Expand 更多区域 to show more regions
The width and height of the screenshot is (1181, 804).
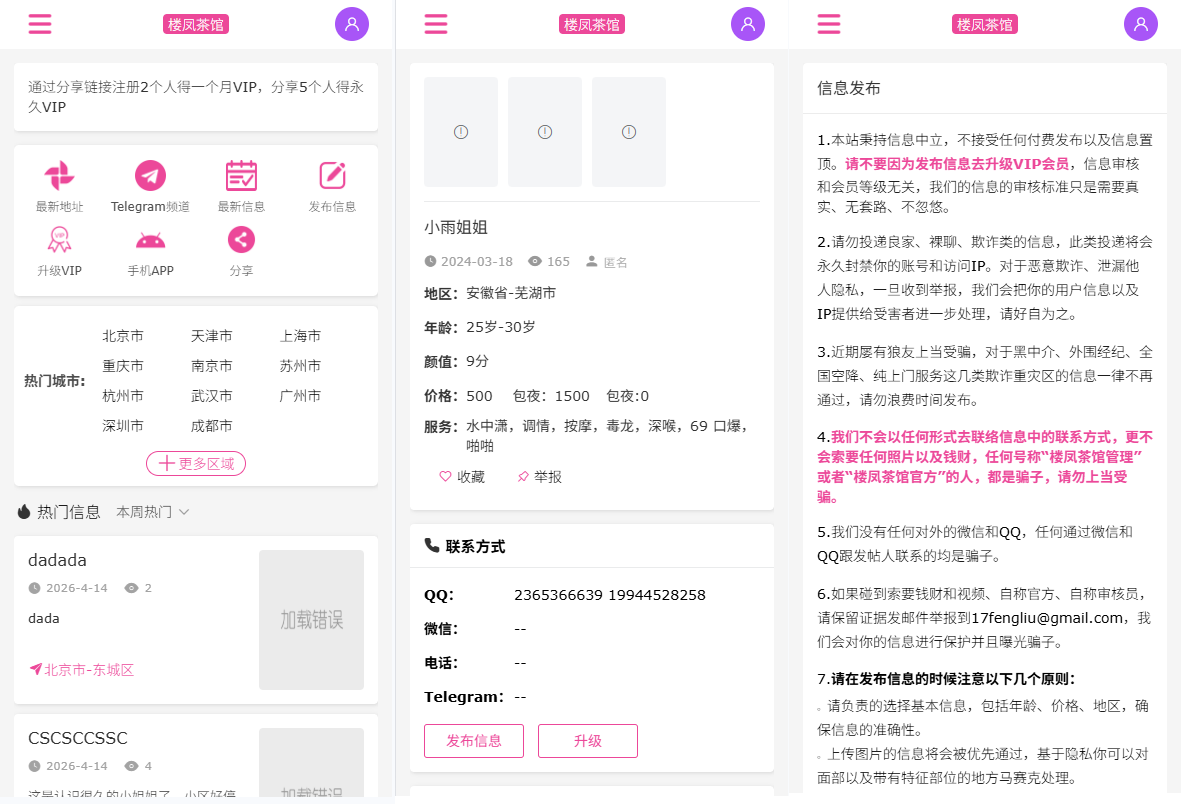pos(196,463)
